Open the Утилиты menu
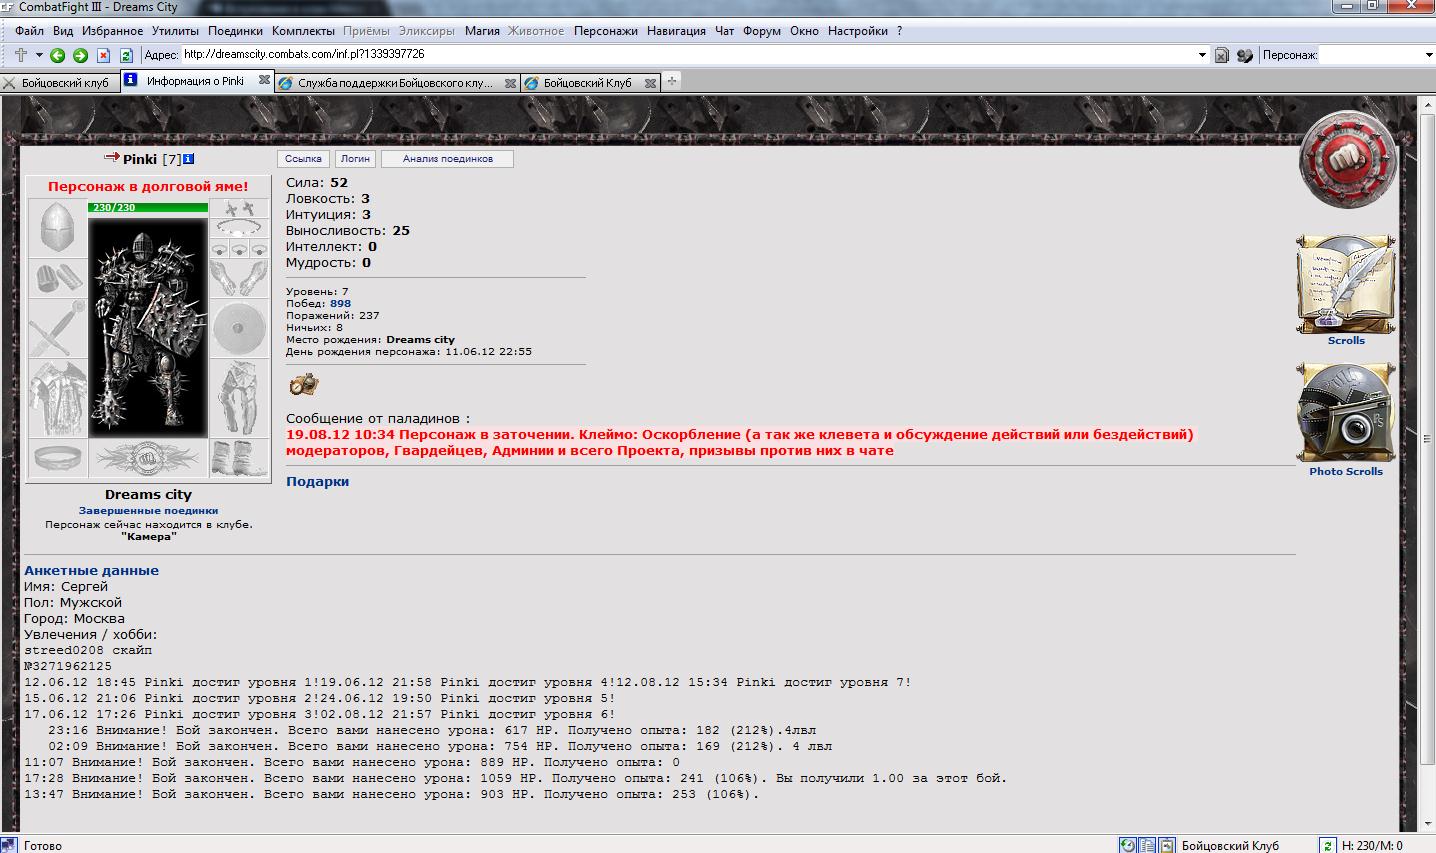1436x853 pixels. coord(175,31)
